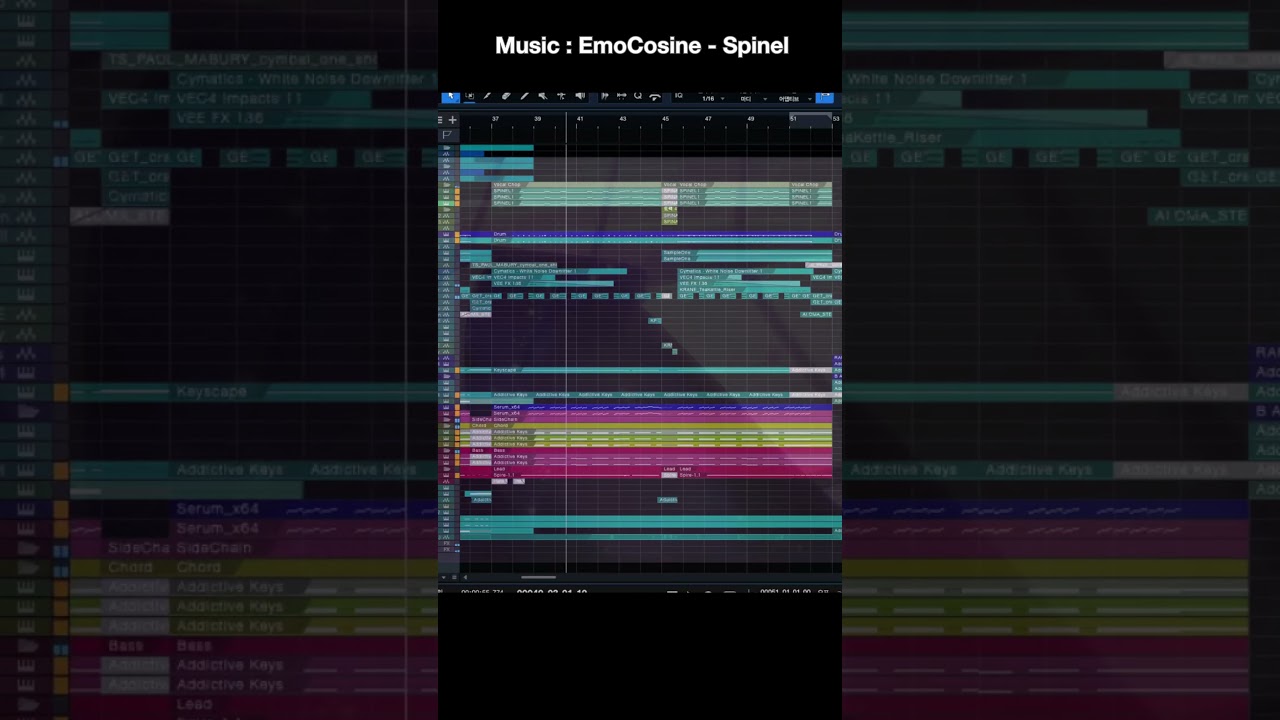Click the marker track flag icon
The image size is (1280, 720).
pyautogui.click(x=447, y=135)
